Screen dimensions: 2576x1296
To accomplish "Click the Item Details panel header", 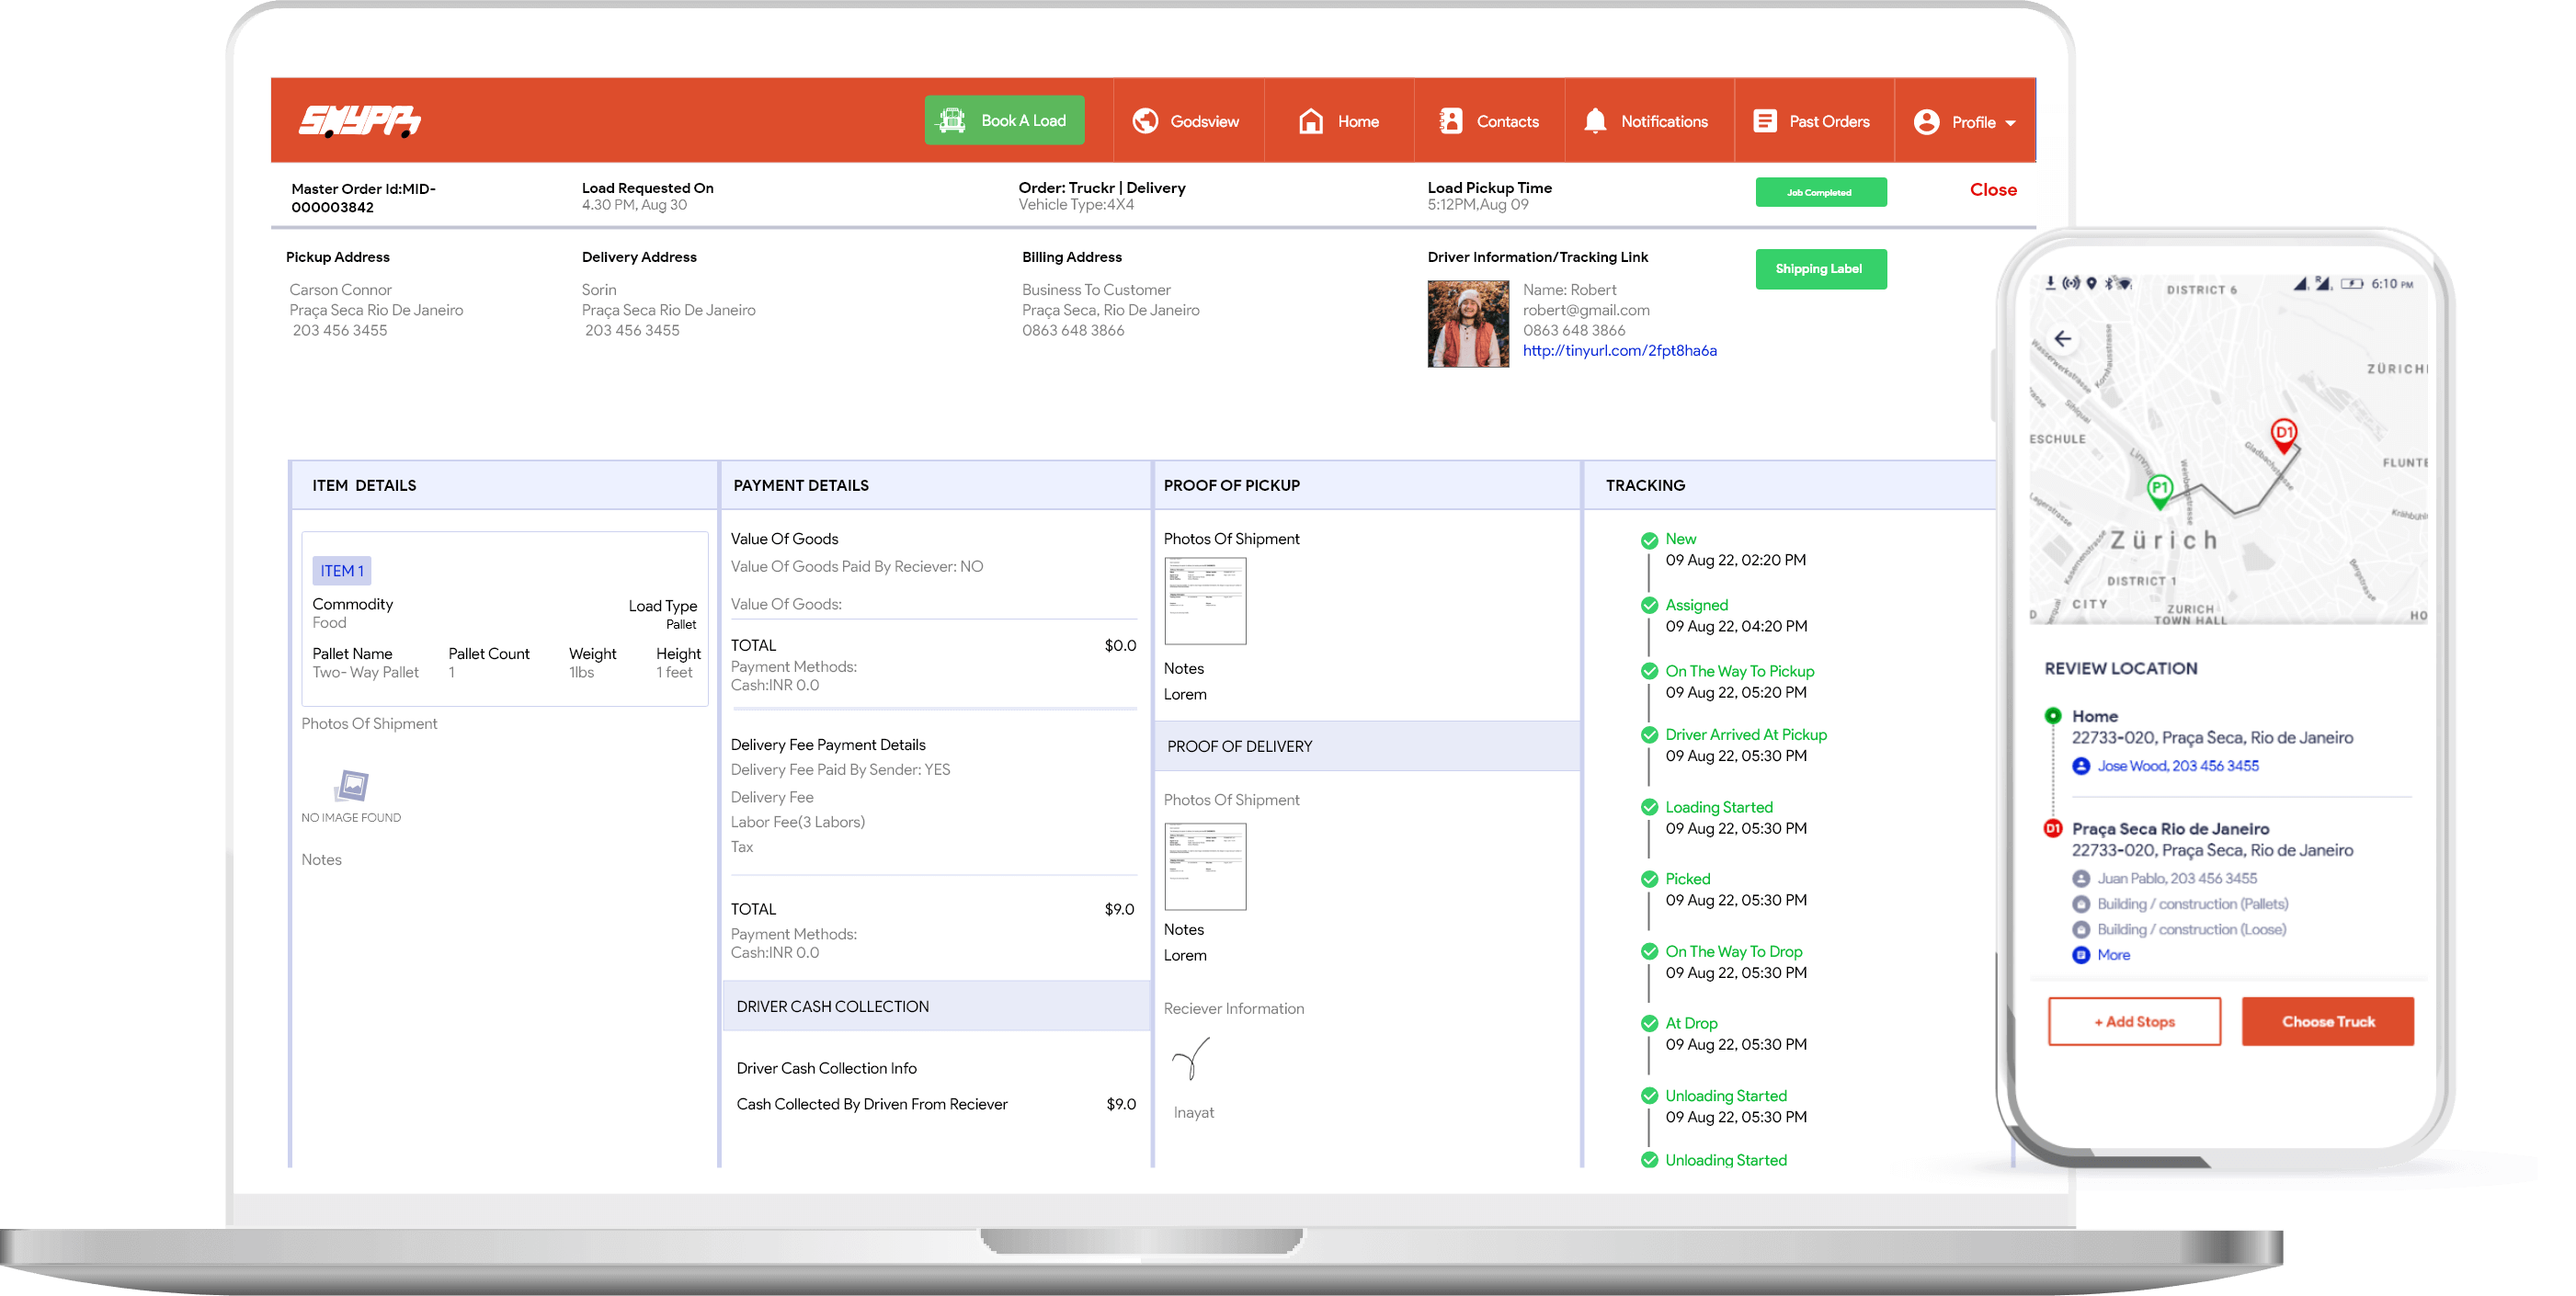I will 504,486.
